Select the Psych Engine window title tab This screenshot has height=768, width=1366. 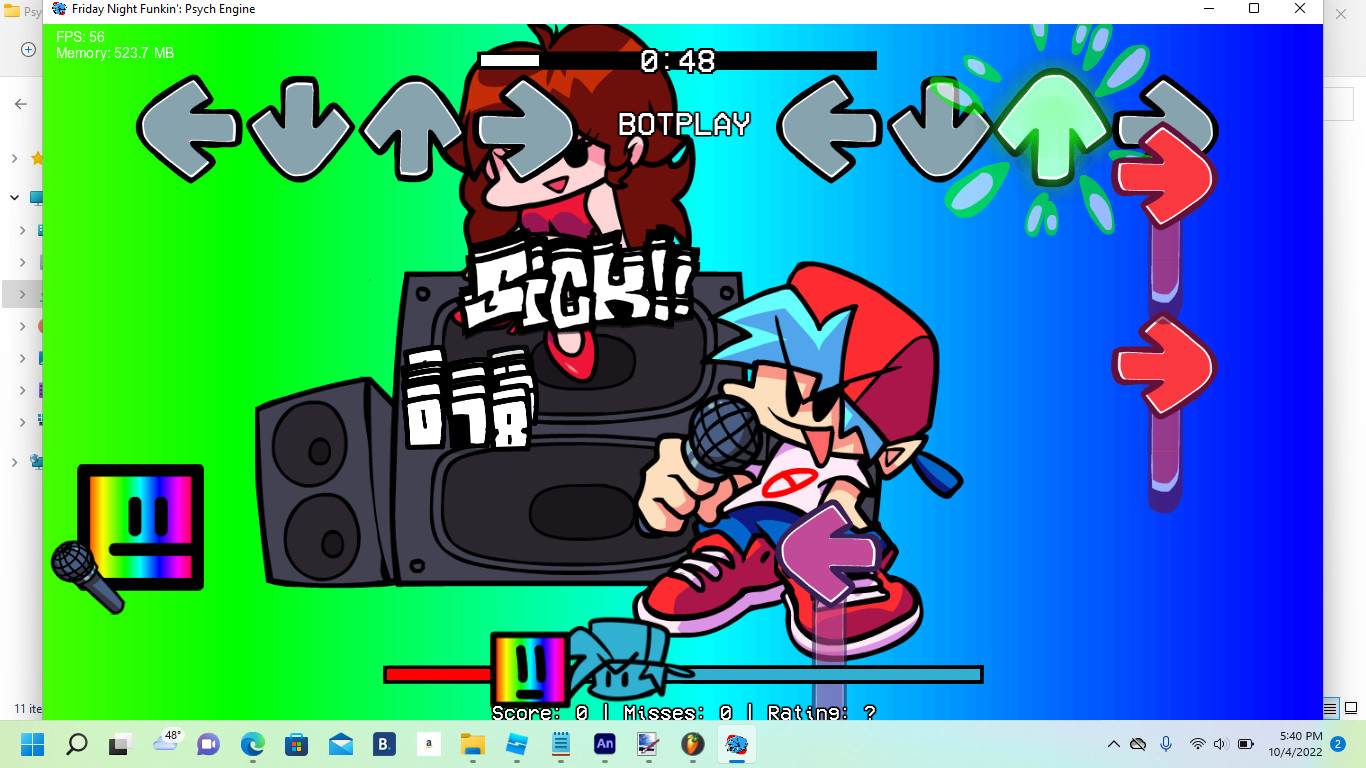coord(160,9)
